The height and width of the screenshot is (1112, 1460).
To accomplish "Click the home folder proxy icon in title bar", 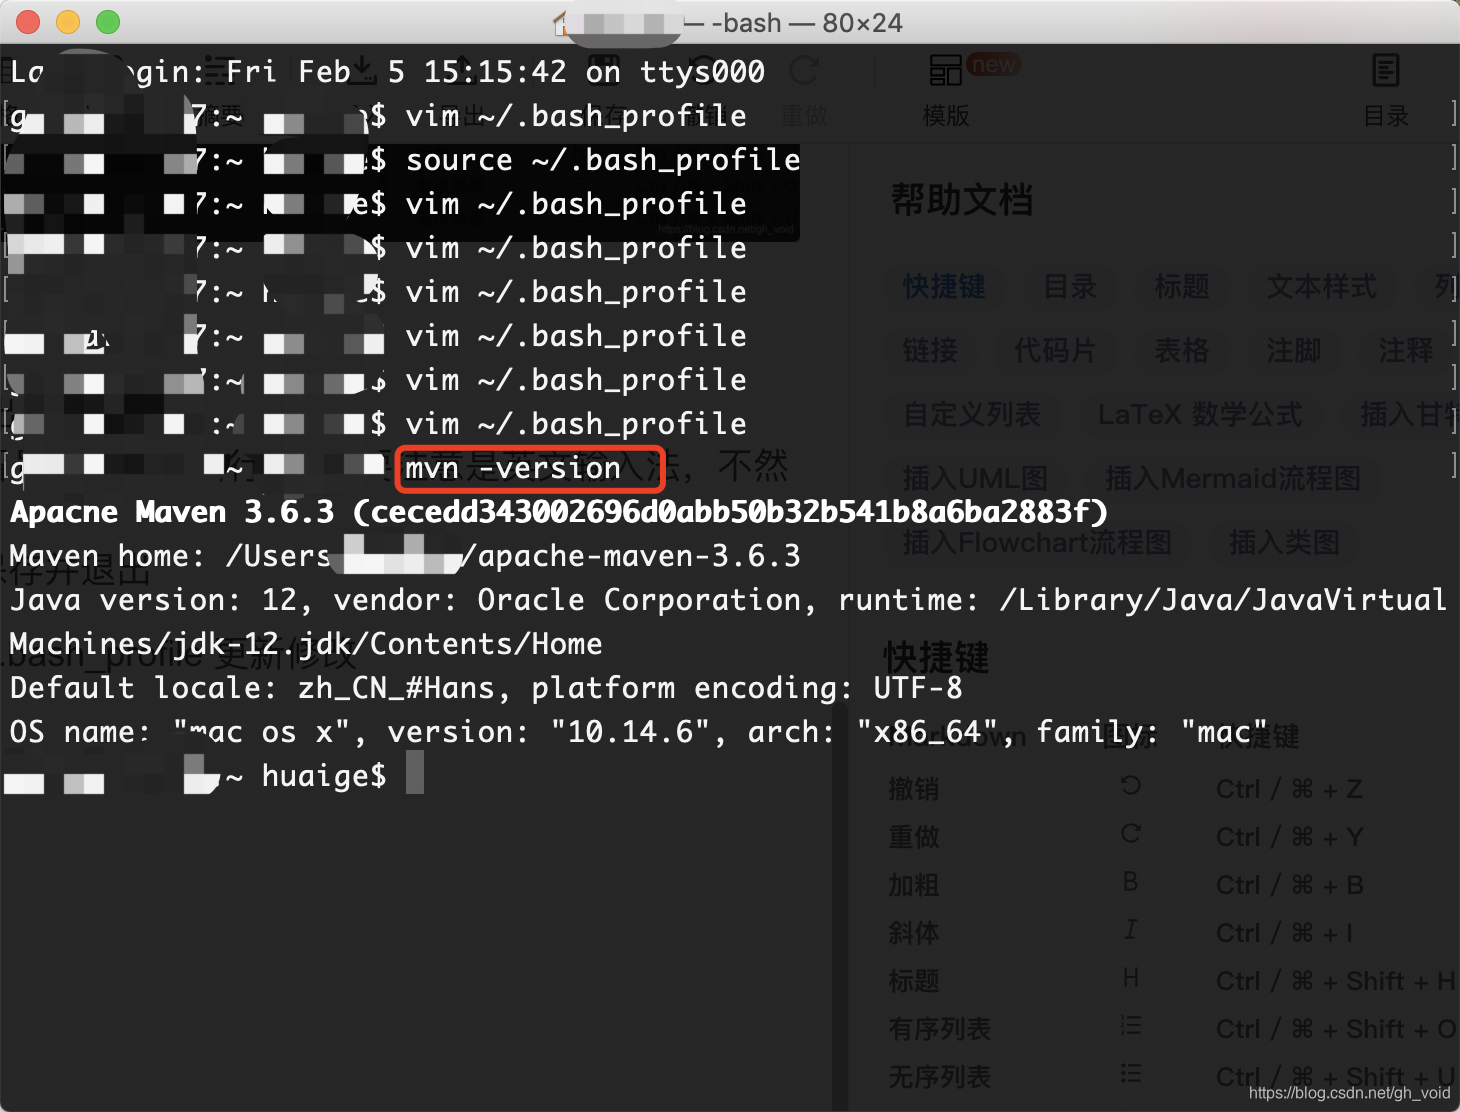I will click(x=561, y=22).
